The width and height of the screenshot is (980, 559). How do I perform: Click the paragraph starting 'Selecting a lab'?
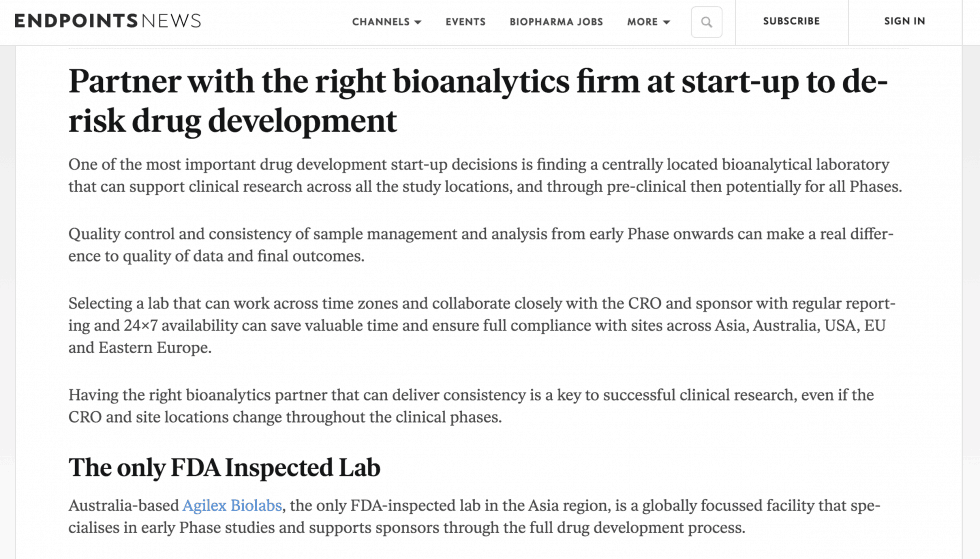482,326
